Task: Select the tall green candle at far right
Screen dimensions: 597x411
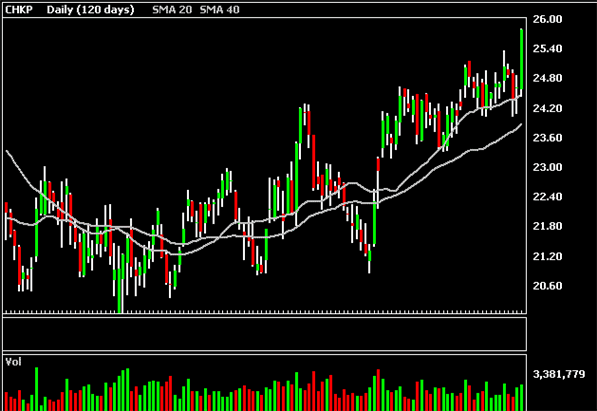Action: 521,60
